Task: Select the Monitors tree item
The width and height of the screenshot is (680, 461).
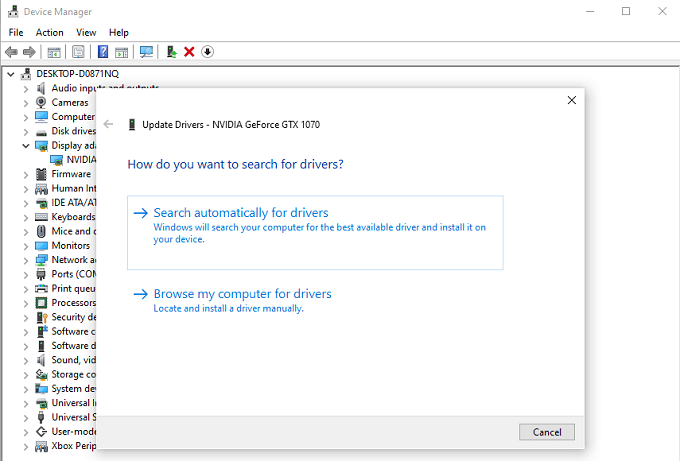Action: (x=70, y=245)
